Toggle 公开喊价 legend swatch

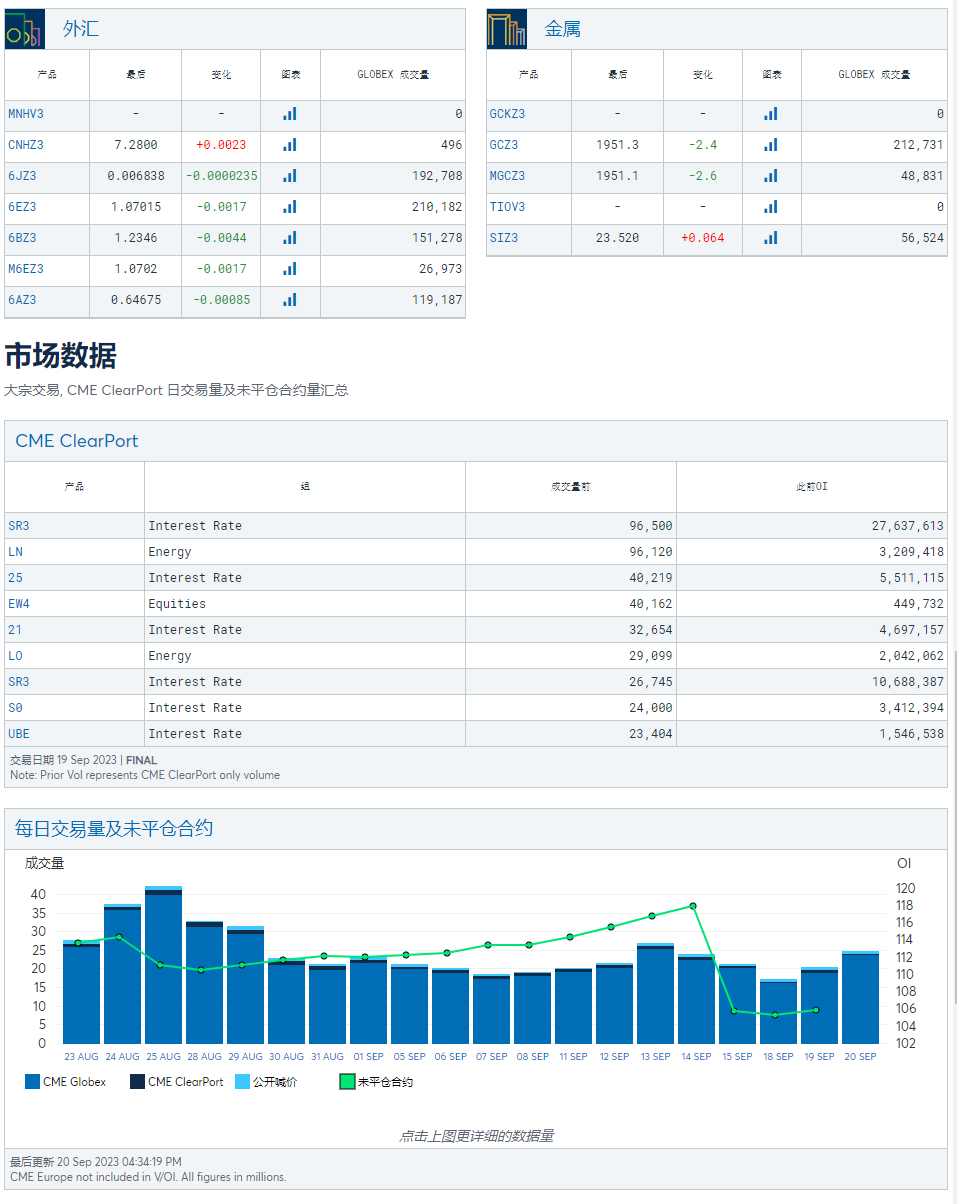click(242, 1082)
